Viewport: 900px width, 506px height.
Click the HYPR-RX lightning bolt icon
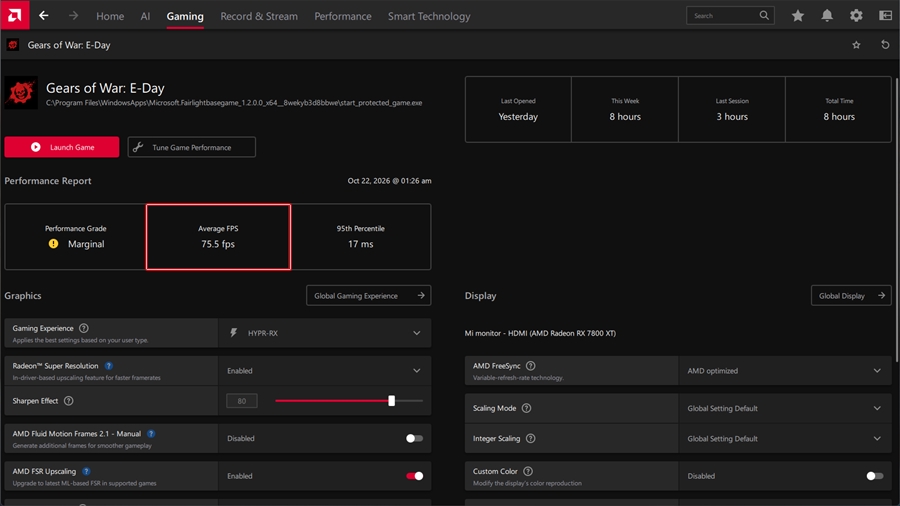(x=234, y=333)
